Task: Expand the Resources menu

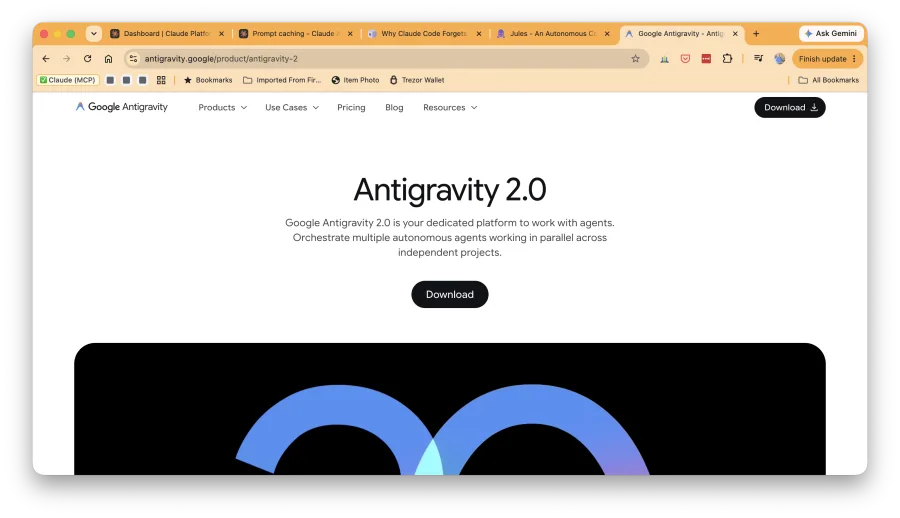Action: [450, 107]
